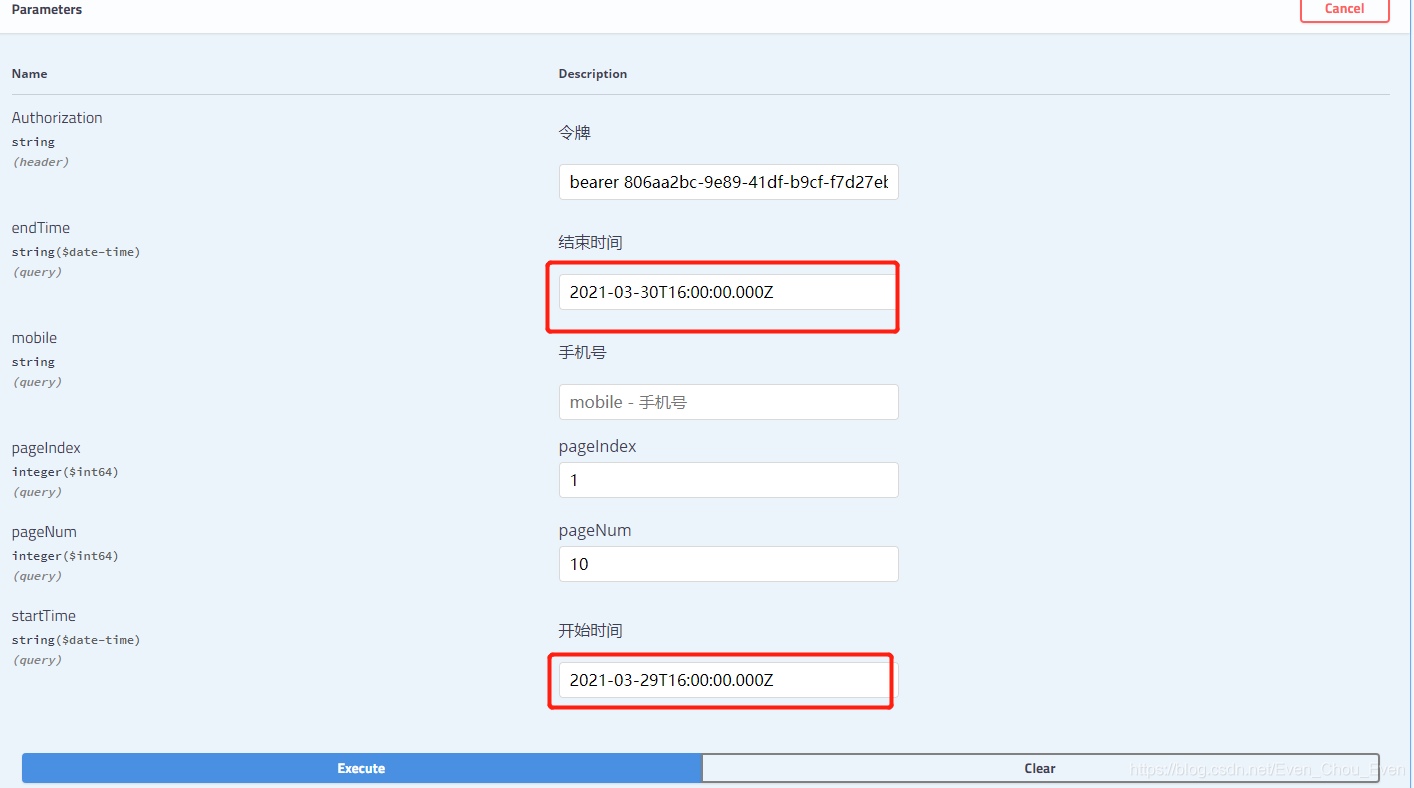This screenshot has height=788, width=1414.
Task: Click the (header) label under Authorization
Action: [41, 162]
